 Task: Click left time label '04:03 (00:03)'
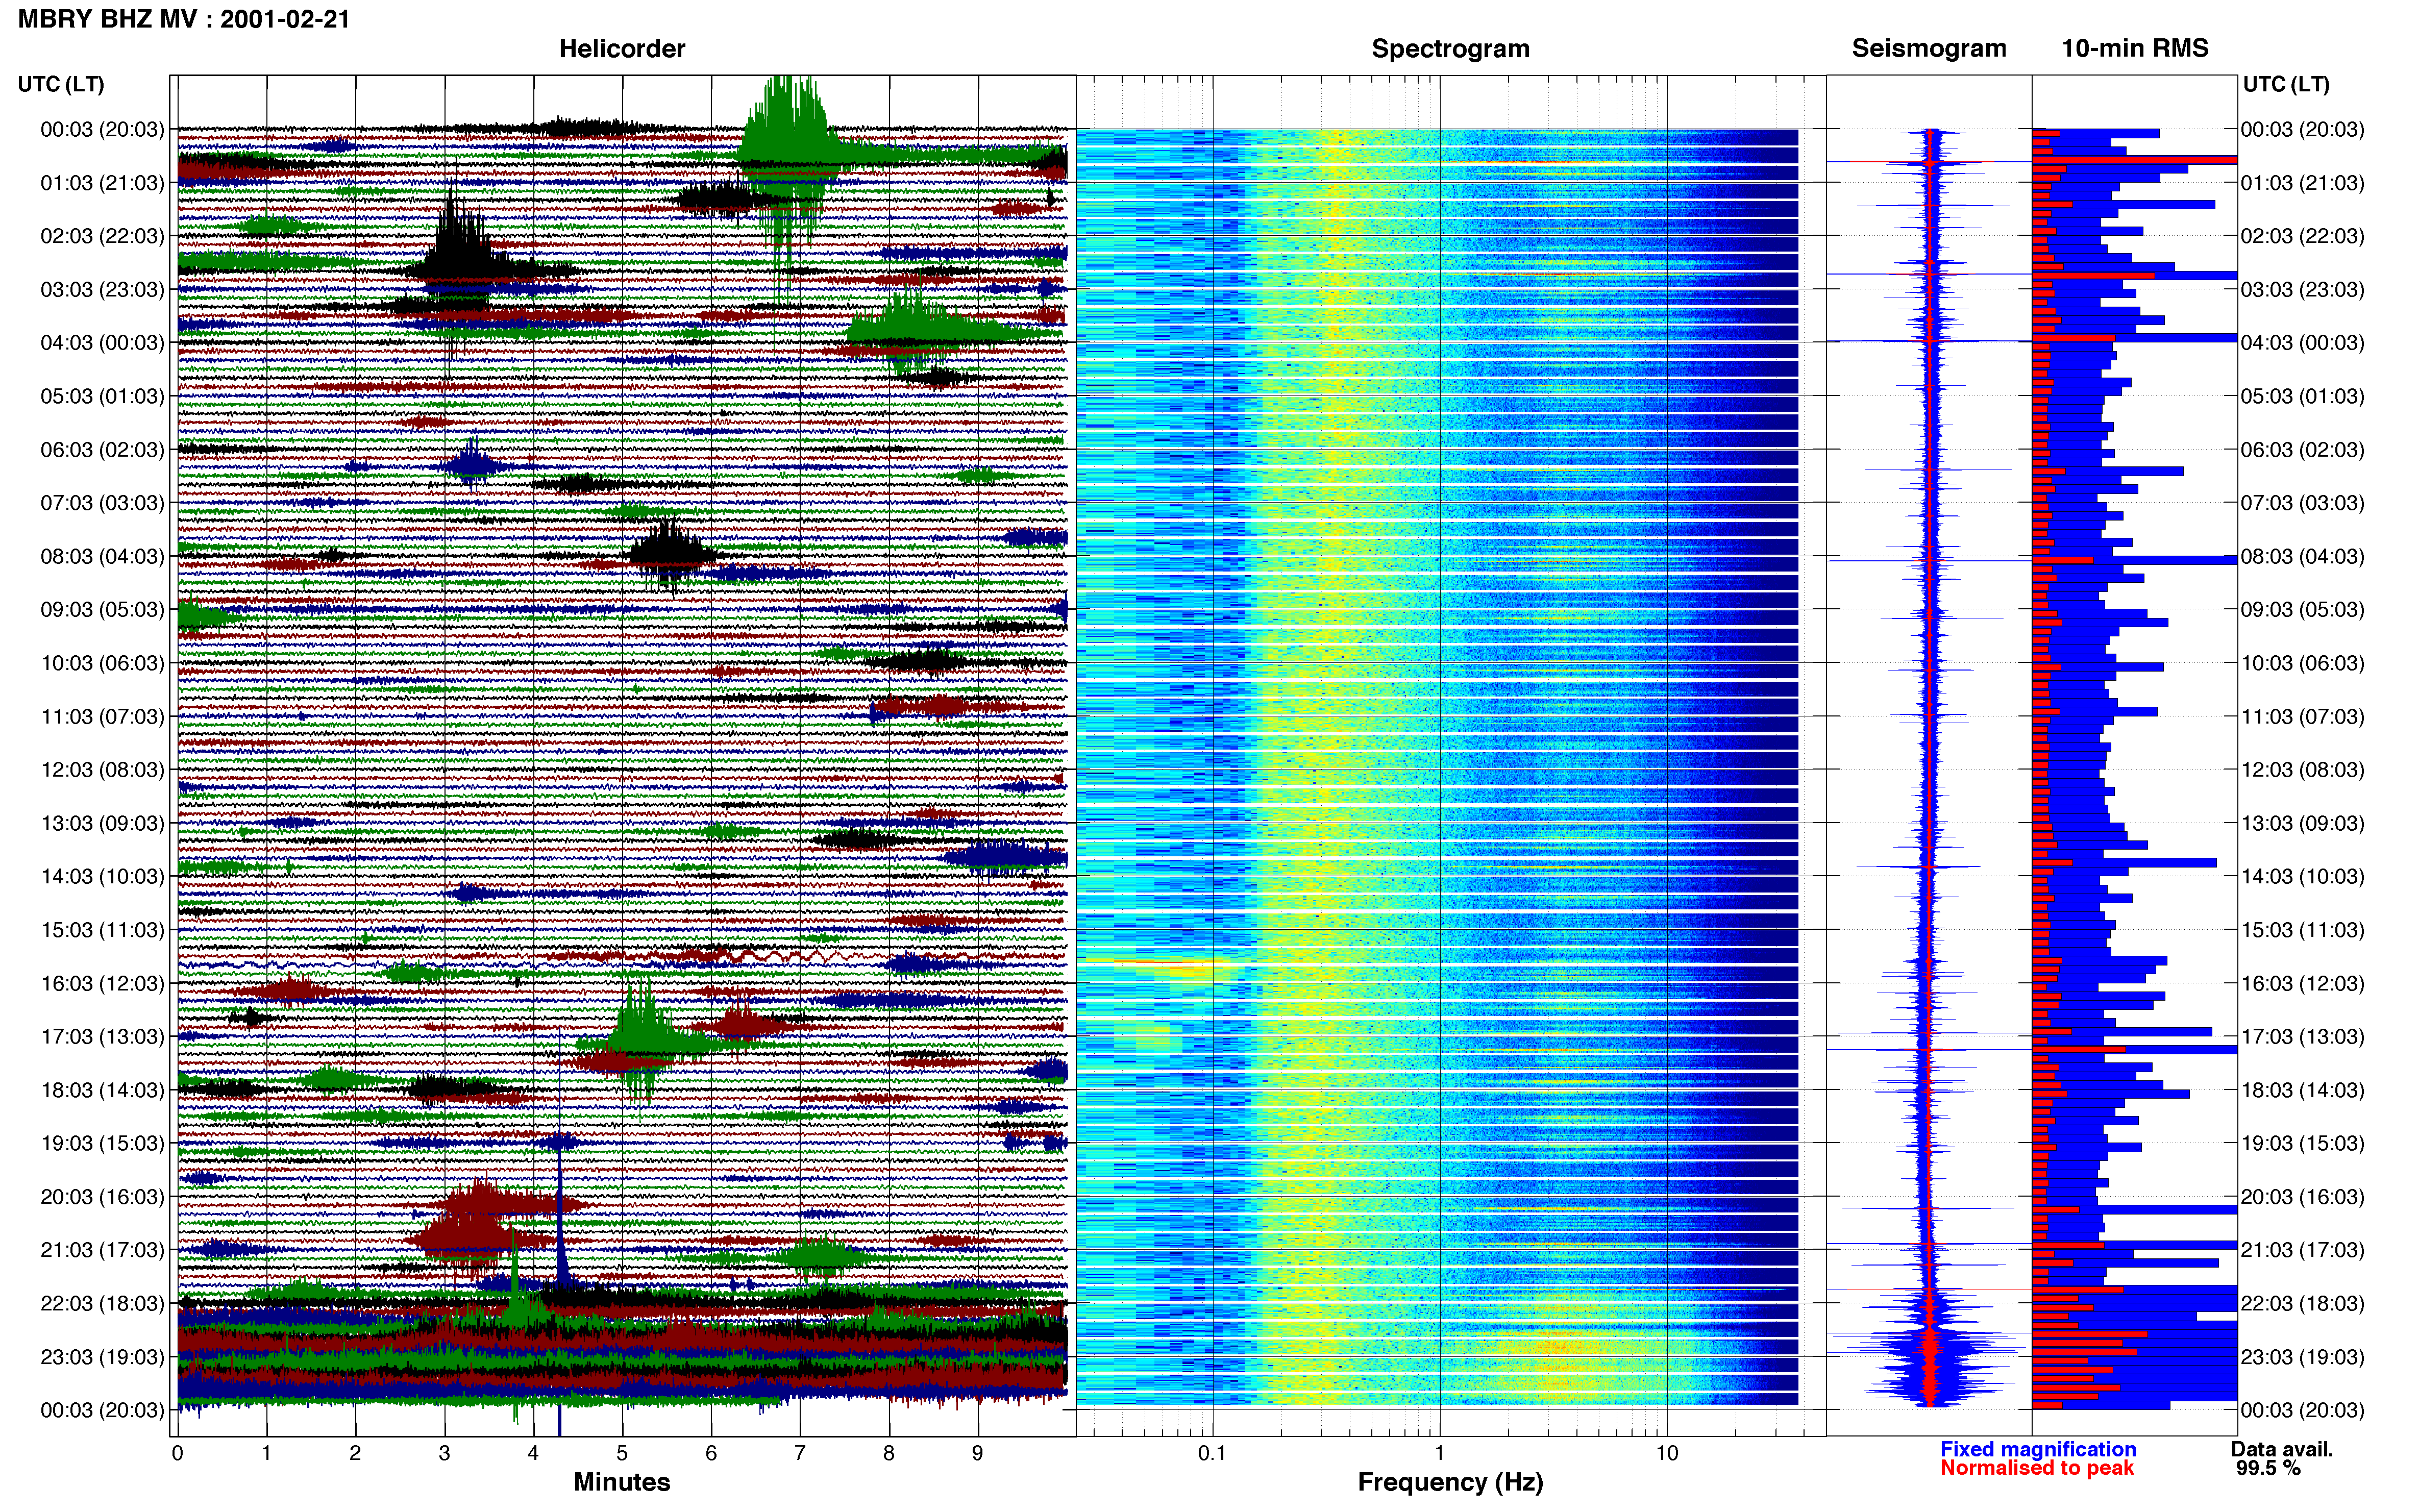point(102,343)
